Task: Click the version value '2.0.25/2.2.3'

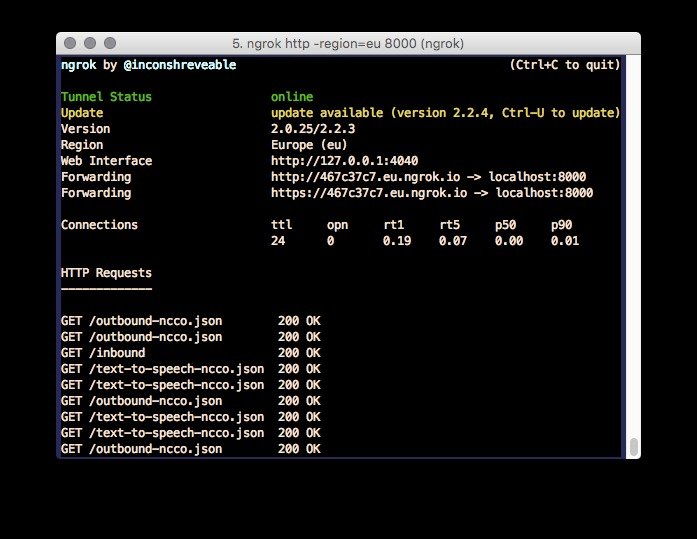Action: 313,129
